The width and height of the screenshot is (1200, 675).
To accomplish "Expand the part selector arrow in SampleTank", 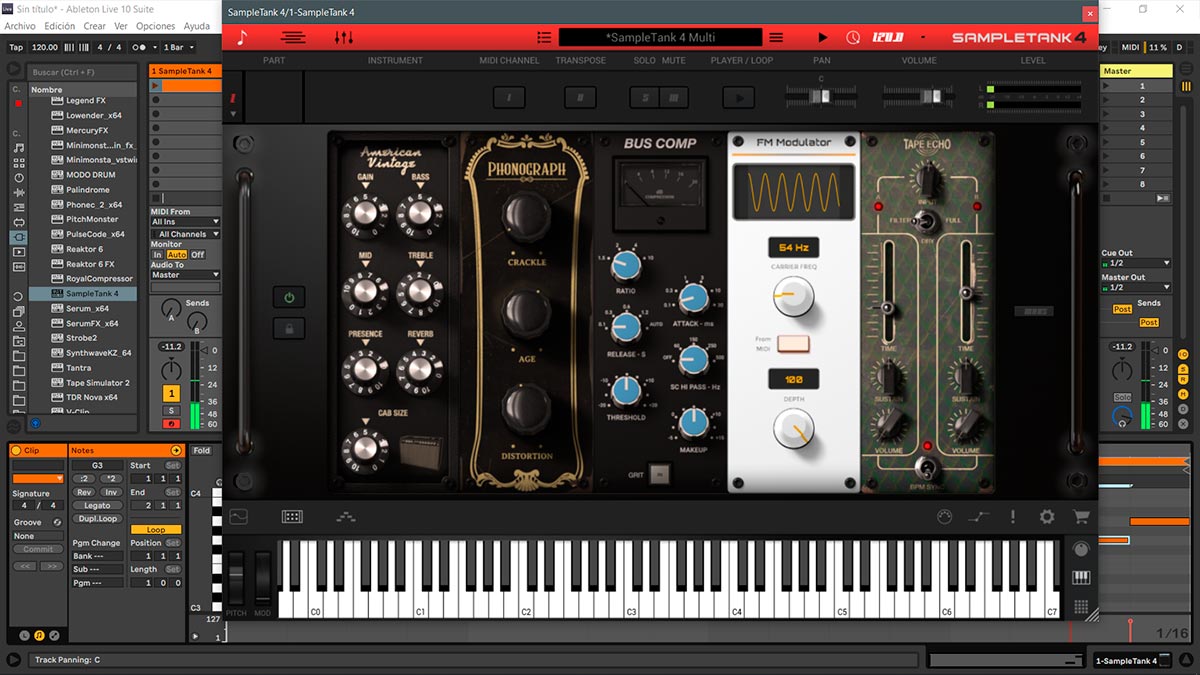I will tap(233, 115).
